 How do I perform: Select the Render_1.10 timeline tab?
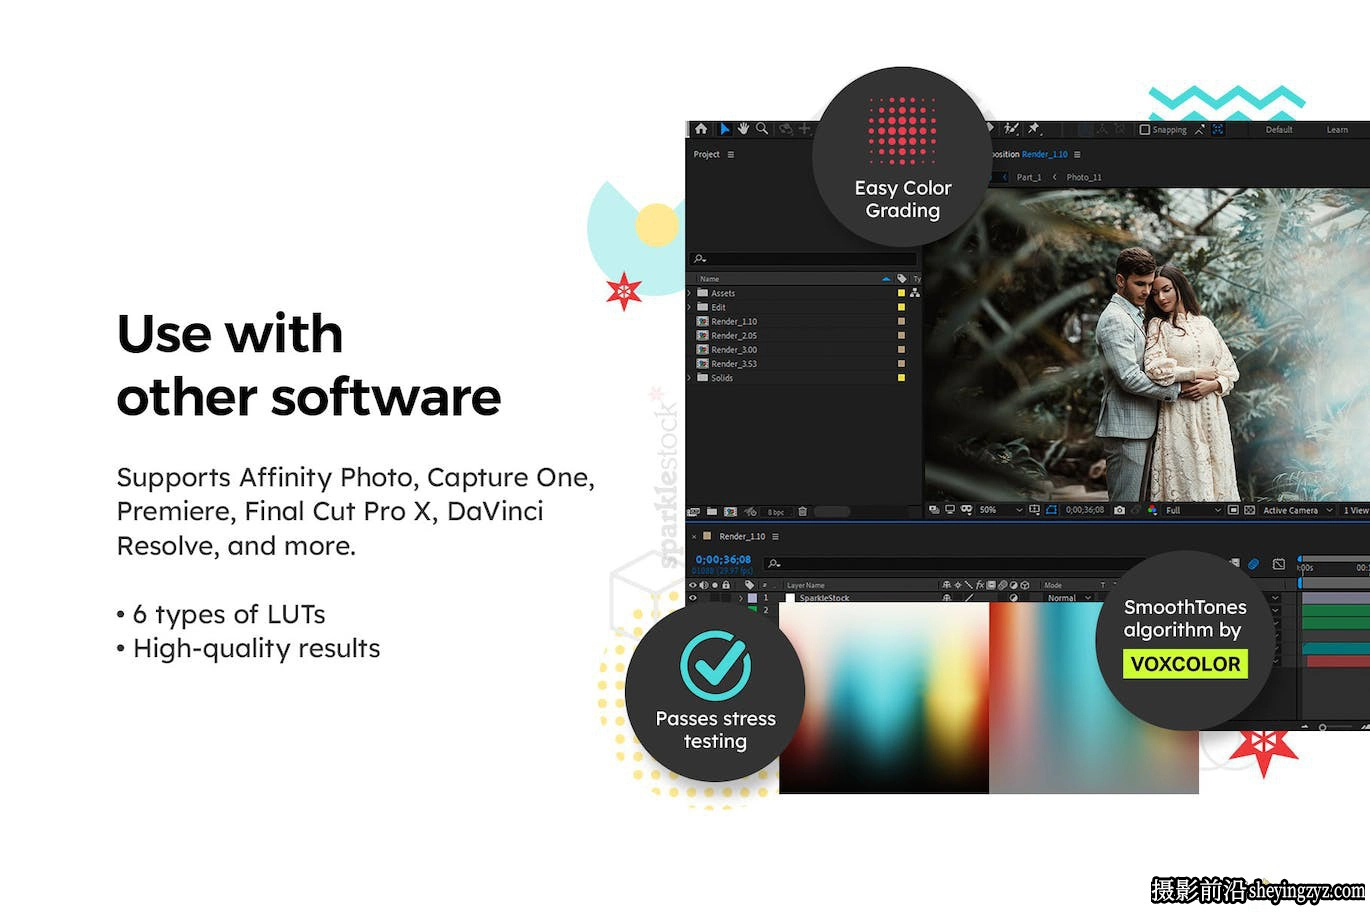[742, 537]
